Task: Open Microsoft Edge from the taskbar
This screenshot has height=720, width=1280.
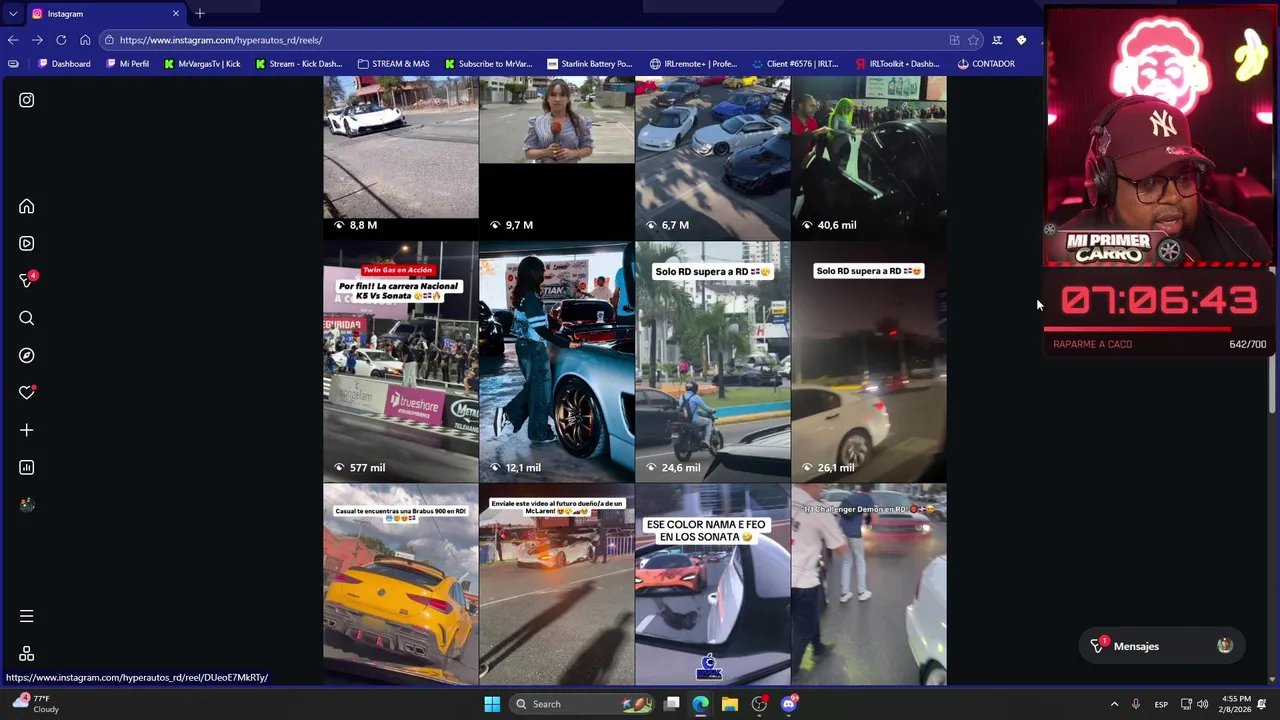Action: tap(701, 704)
